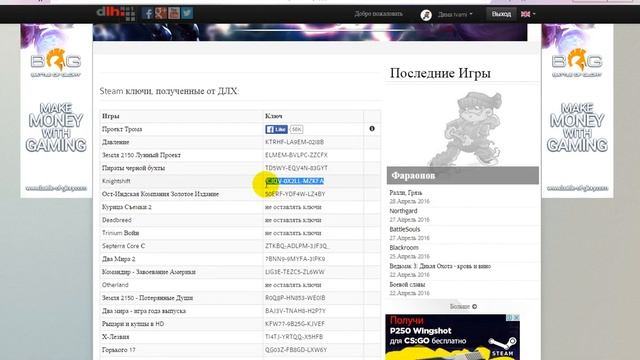This screenshot has width=640, height=360.
Task: Click the Х-Лезвия game name
Action: (x=116, y=337)
